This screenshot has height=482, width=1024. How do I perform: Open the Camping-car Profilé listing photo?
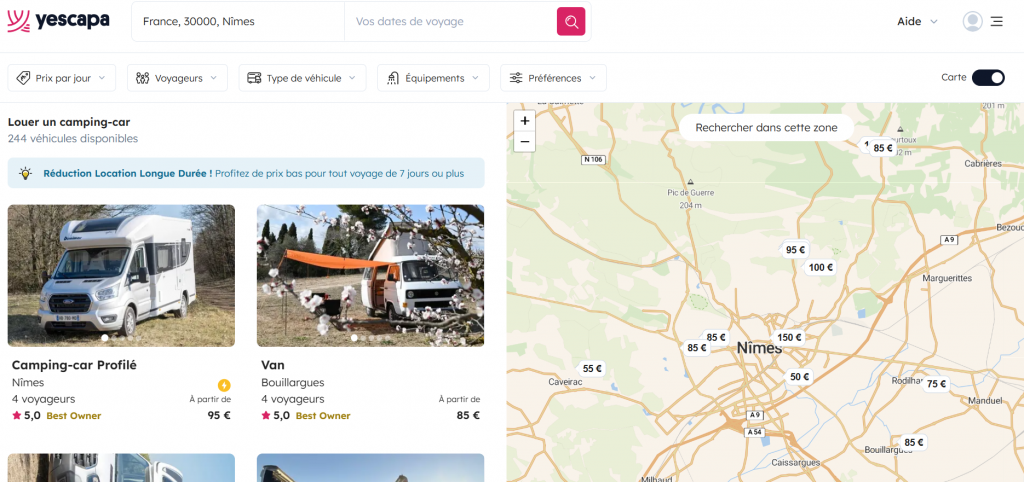click(121, 276)
